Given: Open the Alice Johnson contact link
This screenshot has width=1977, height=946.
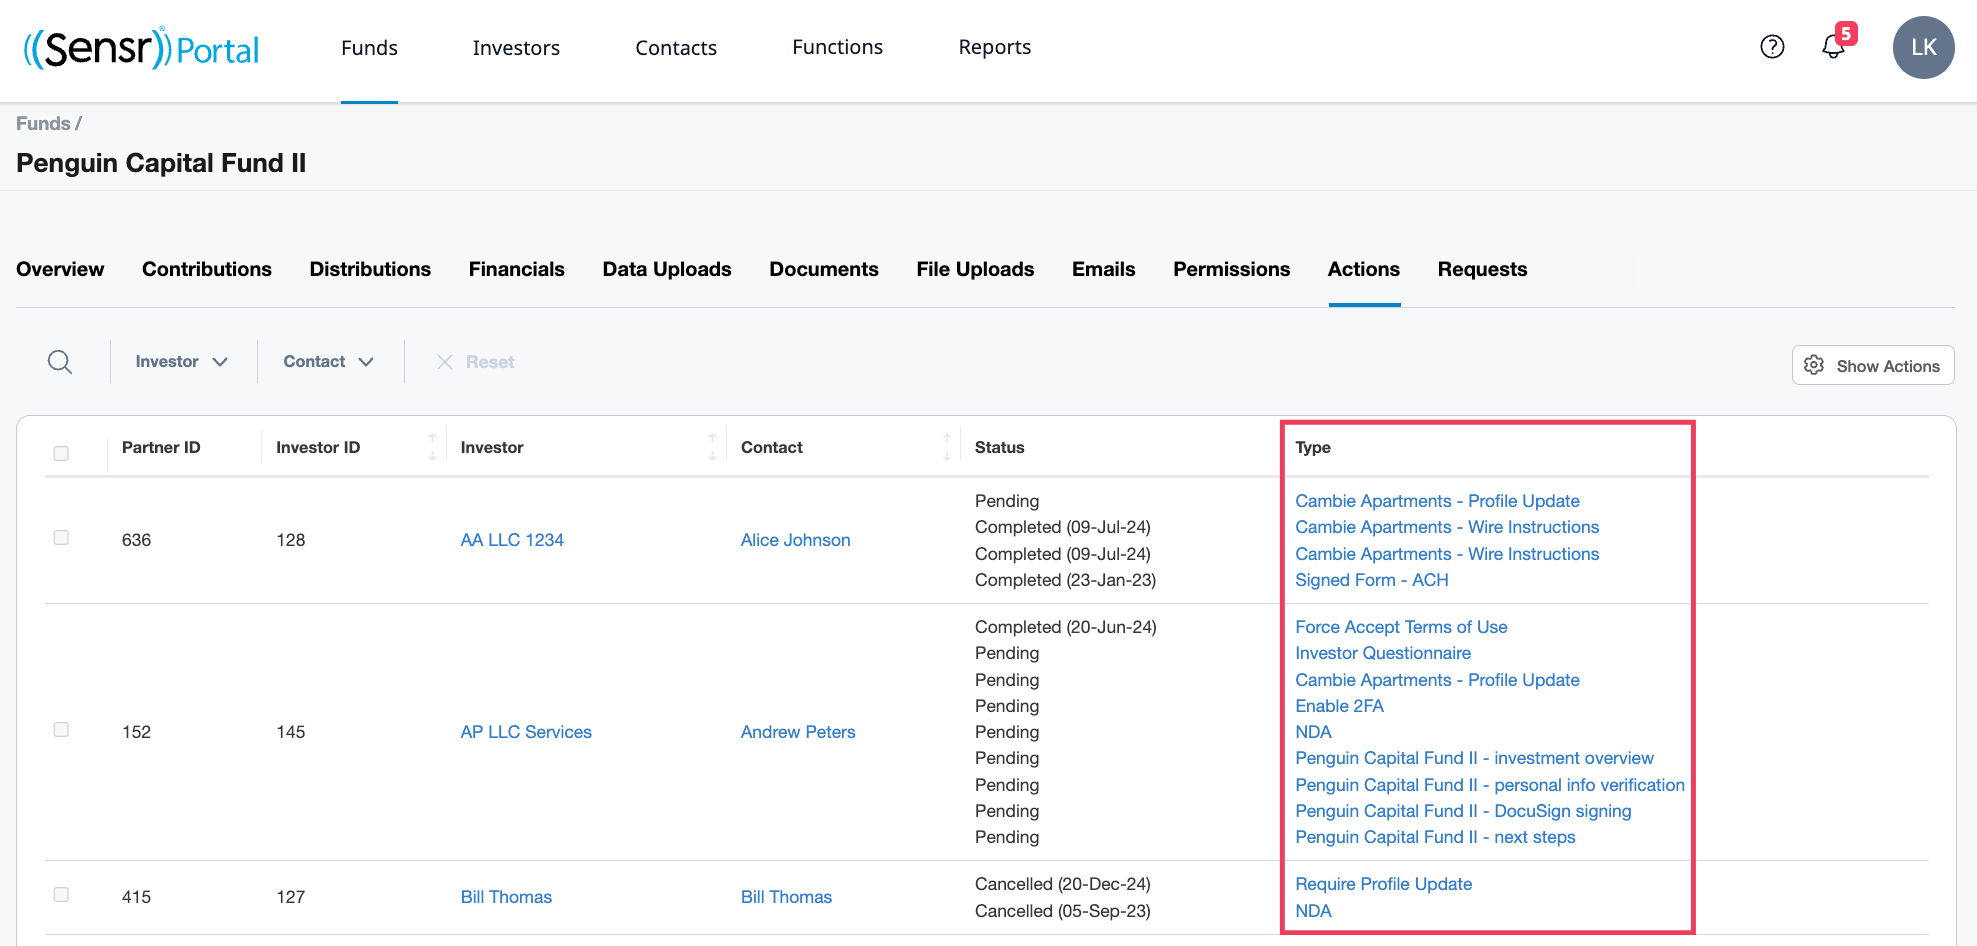Looking at the screenshot, I should coord(796,540).
